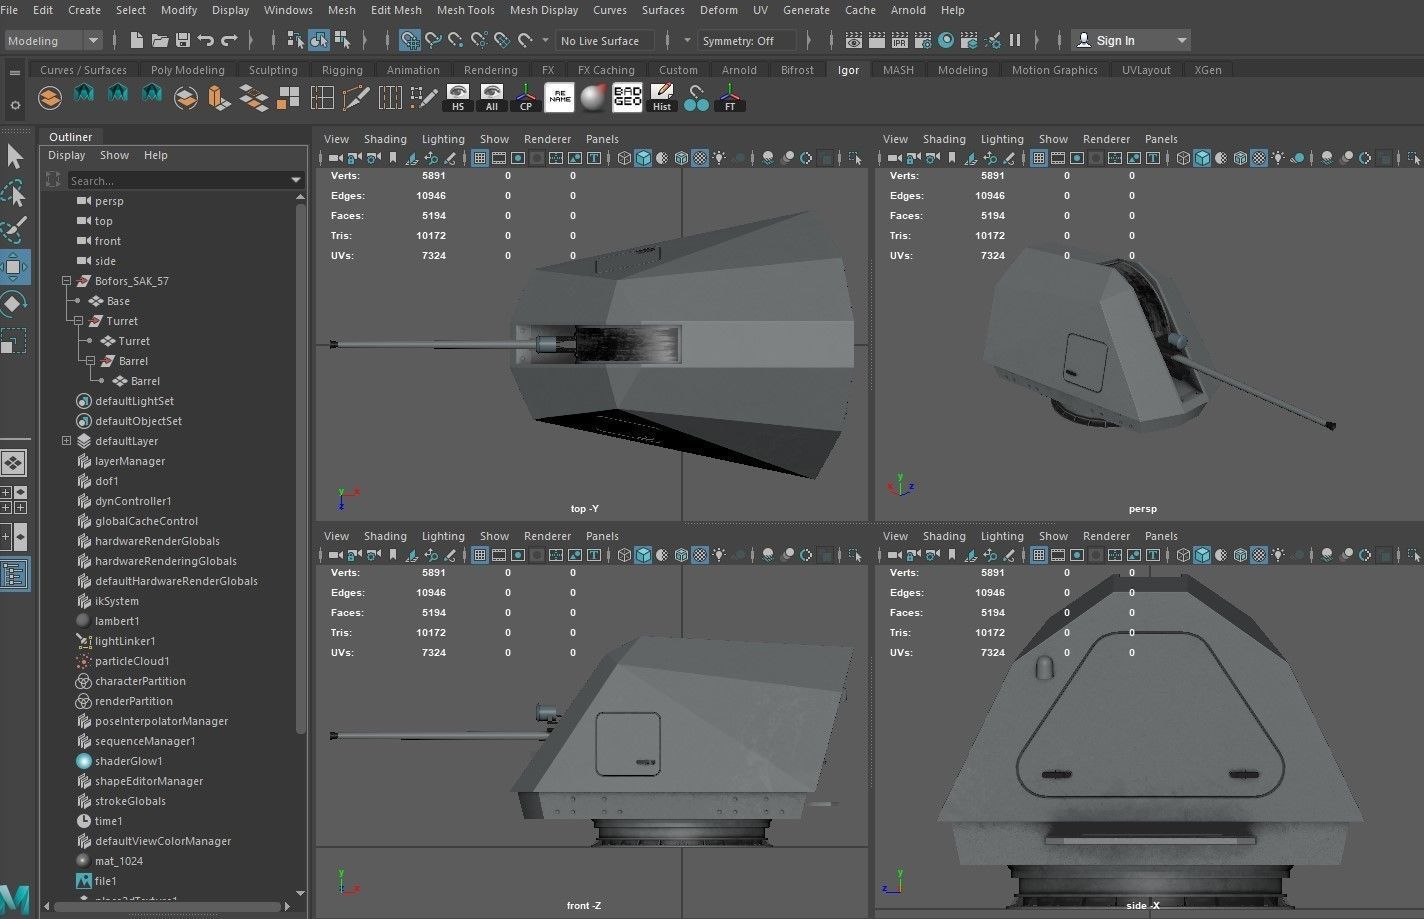
Task: Toggle grid display in top view panel
Action: (480, 158)
